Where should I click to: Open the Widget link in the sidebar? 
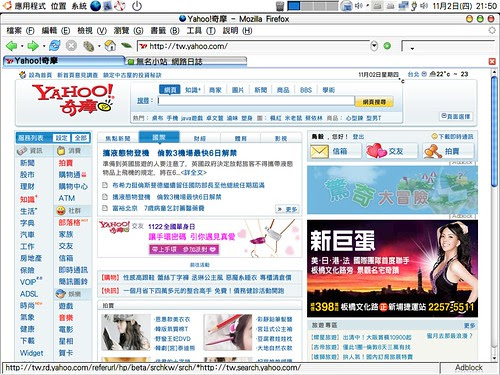(x=31, y=353)
